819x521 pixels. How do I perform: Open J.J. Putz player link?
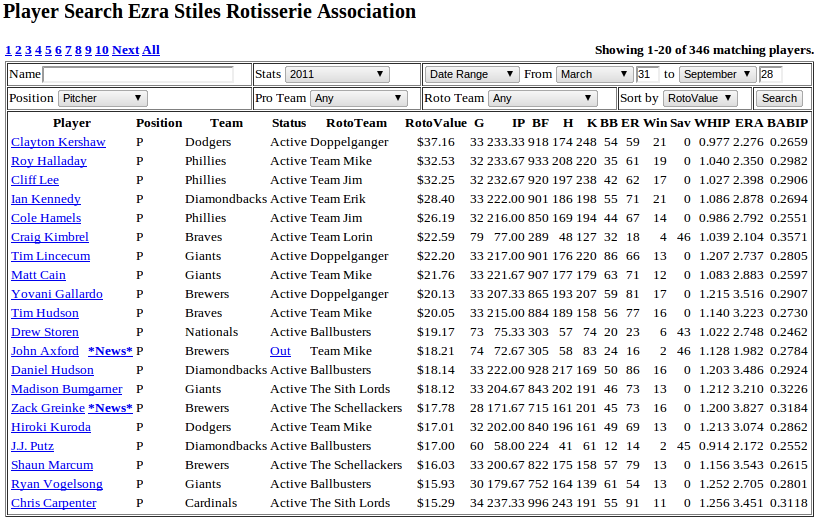(x=32, y=446)
